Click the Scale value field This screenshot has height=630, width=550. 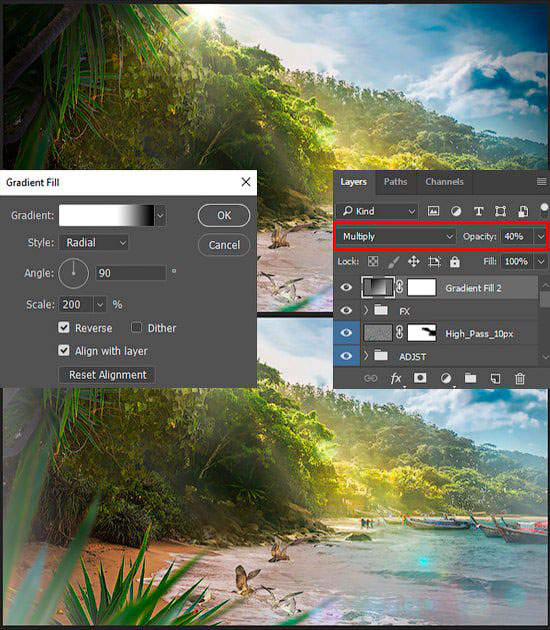[x=76, y=305]
